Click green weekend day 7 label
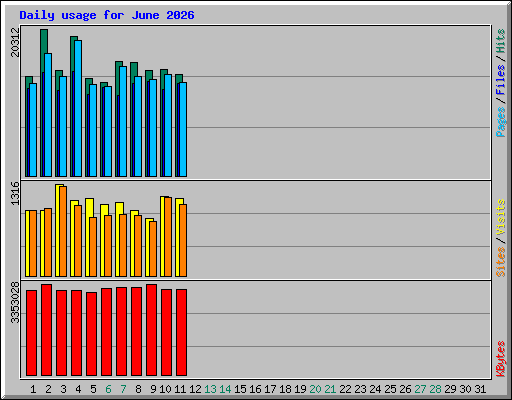This screenshot has width=512, height=400. click(123, 389)
